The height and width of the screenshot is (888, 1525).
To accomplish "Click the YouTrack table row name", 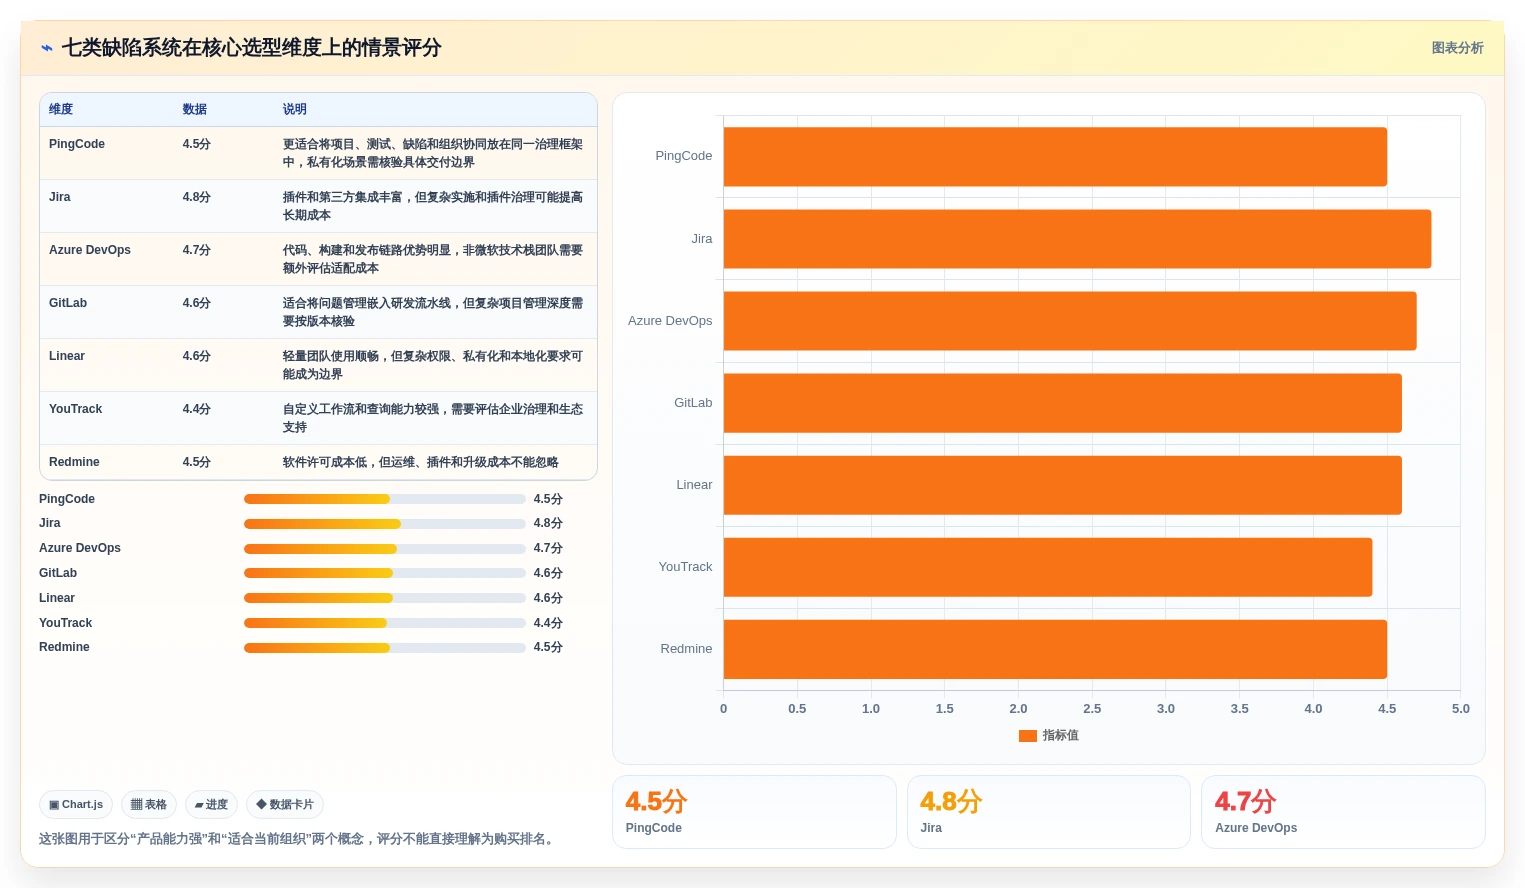I will [76, 409].
